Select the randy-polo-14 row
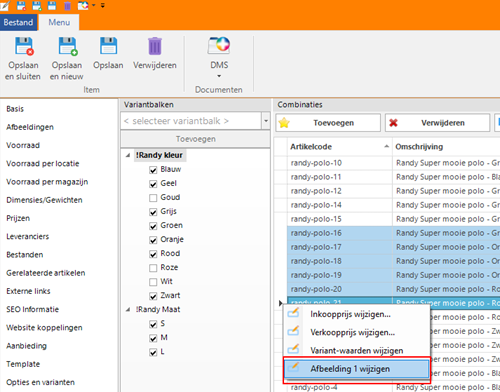This screenshot has height=392, width=500. point(387,205)
